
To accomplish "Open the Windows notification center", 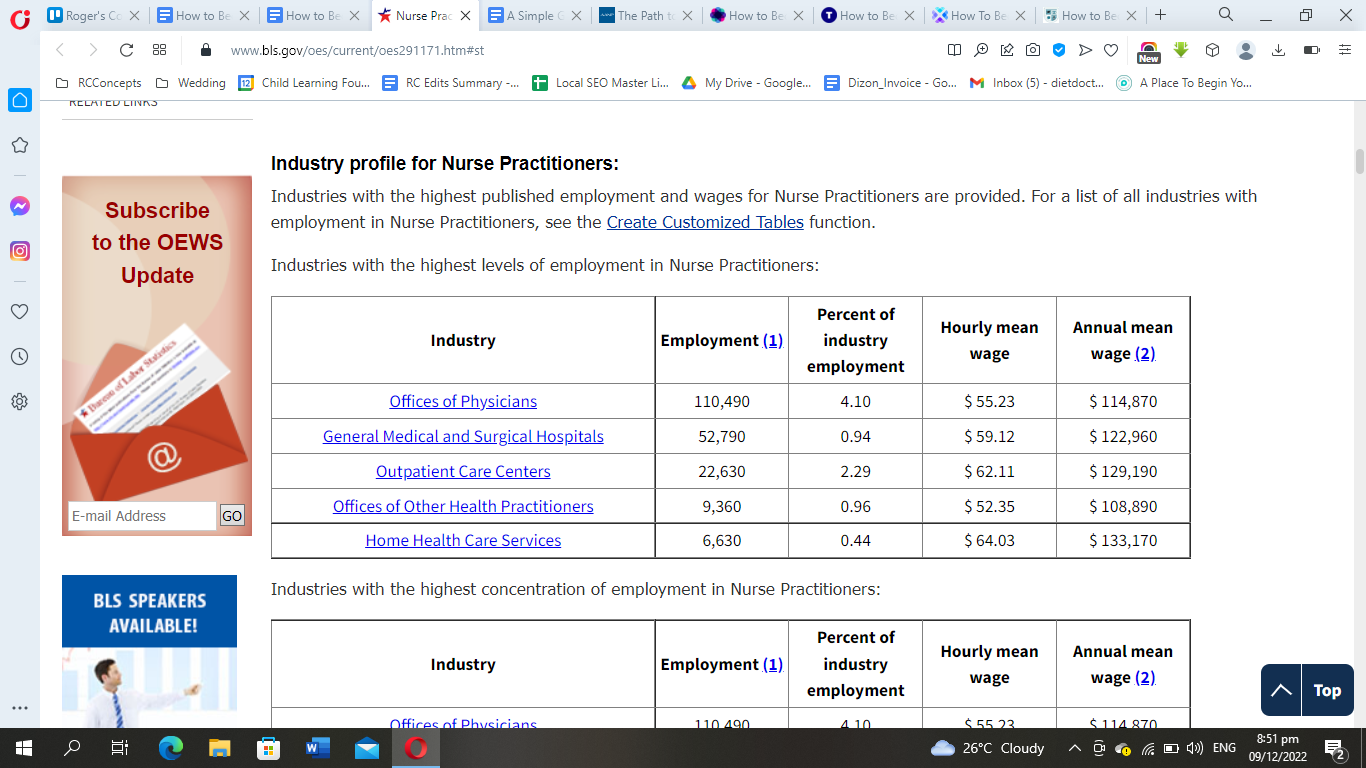I will pyautogui.click(x=1334, y=748).
